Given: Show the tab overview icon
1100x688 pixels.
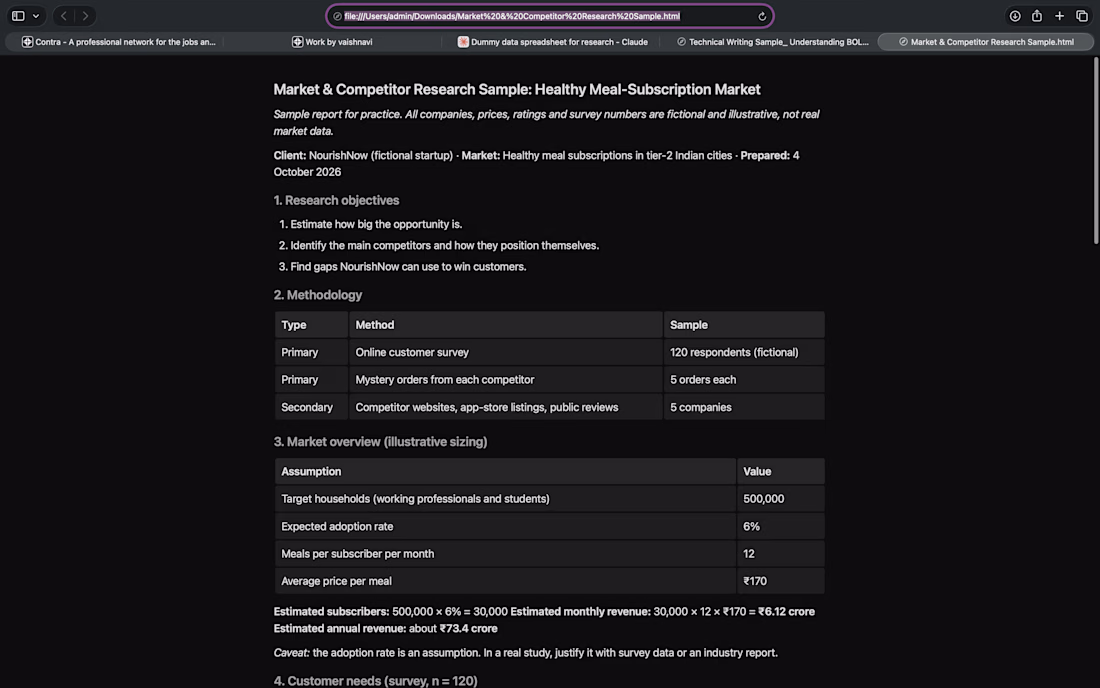Looking at the screenshot, I should point(1082,16).
